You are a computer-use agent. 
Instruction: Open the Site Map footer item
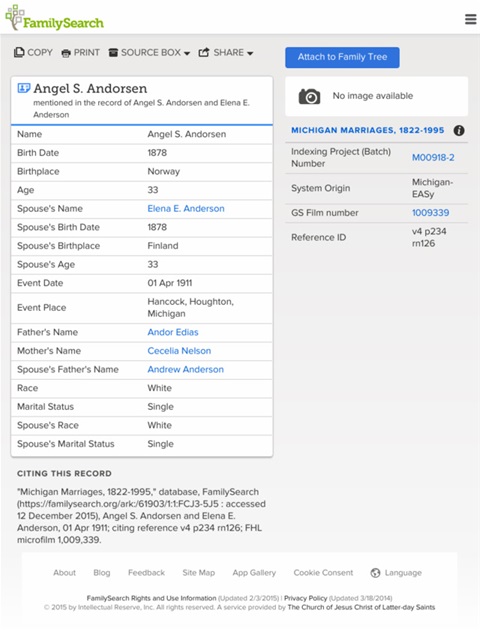point(199,573)
